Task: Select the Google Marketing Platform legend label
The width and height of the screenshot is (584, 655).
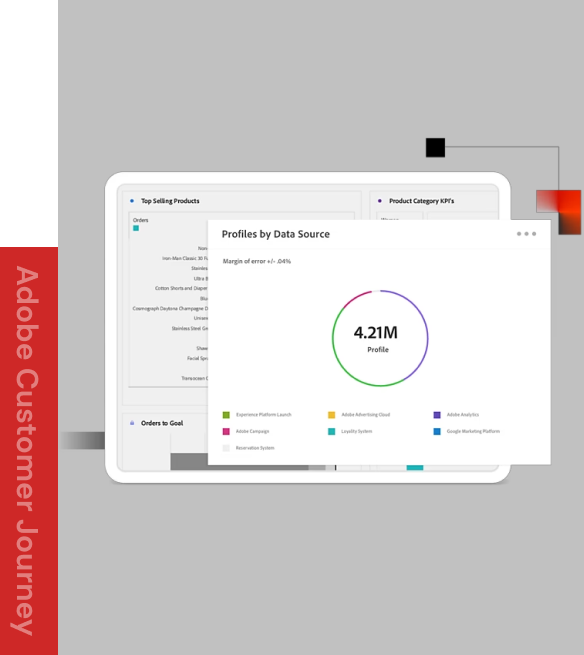Action: [473, 432]
